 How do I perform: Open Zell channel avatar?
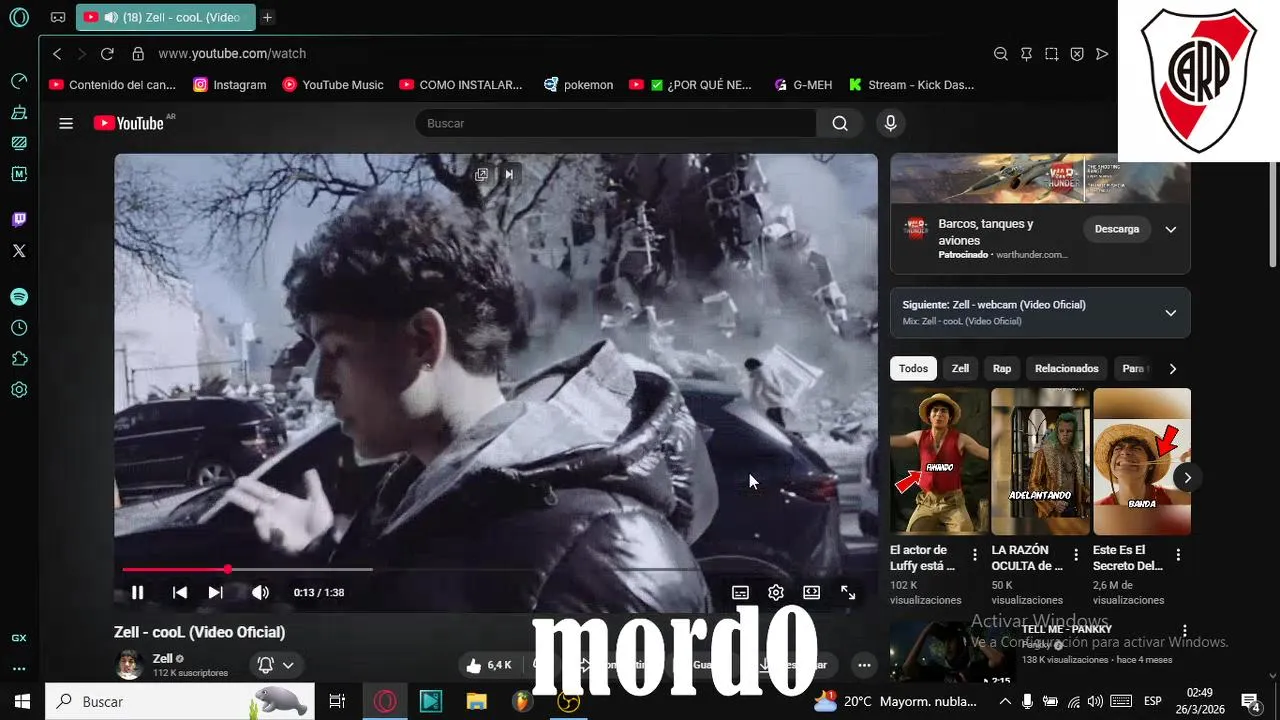[129, 665]
